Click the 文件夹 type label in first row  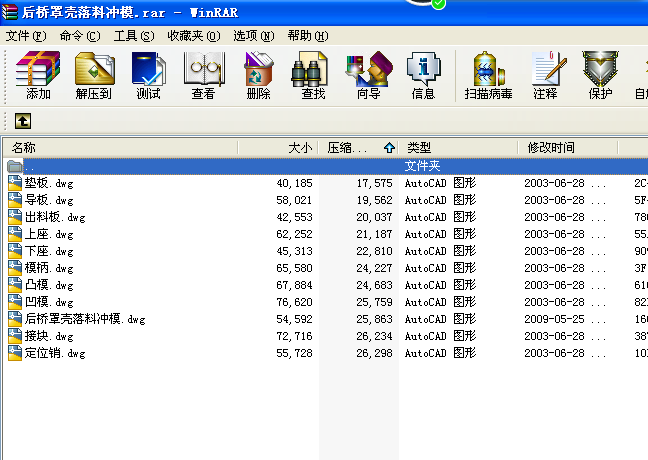click(x=422, y=166)
